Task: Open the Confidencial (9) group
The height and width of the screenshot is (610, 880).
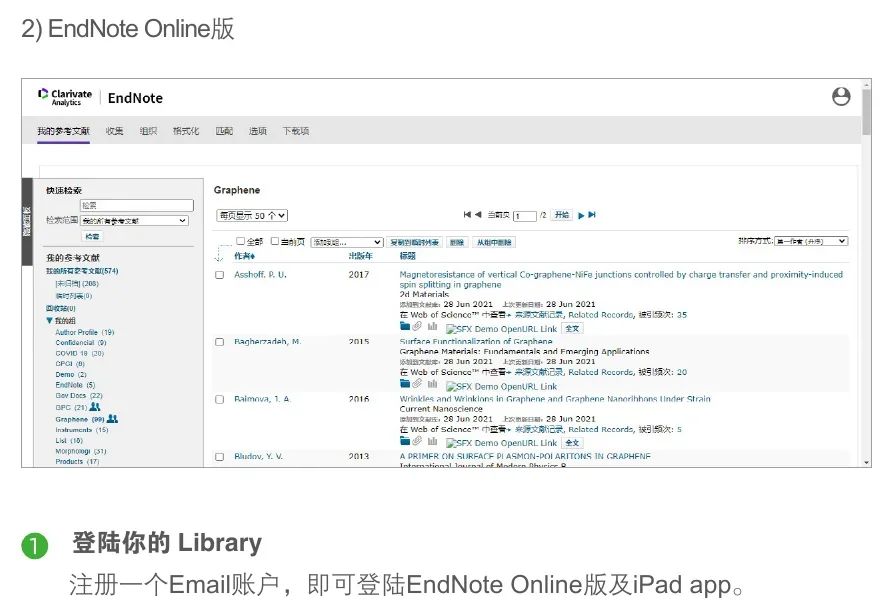Action: pos(81,342)
